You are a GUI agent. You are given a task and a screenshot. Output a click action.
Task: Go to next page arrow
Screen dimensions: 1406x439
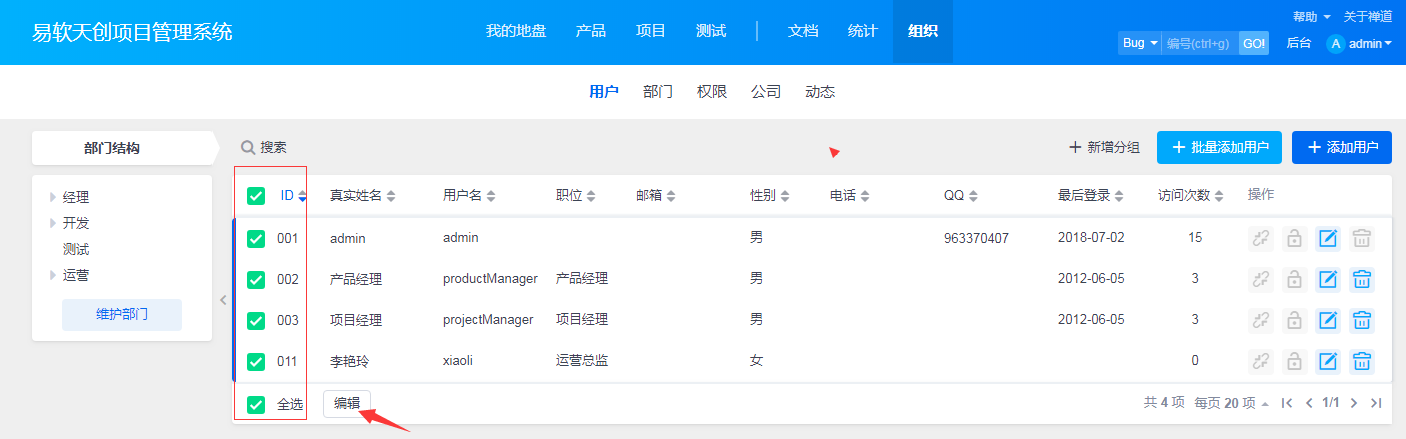(1354, 403)
